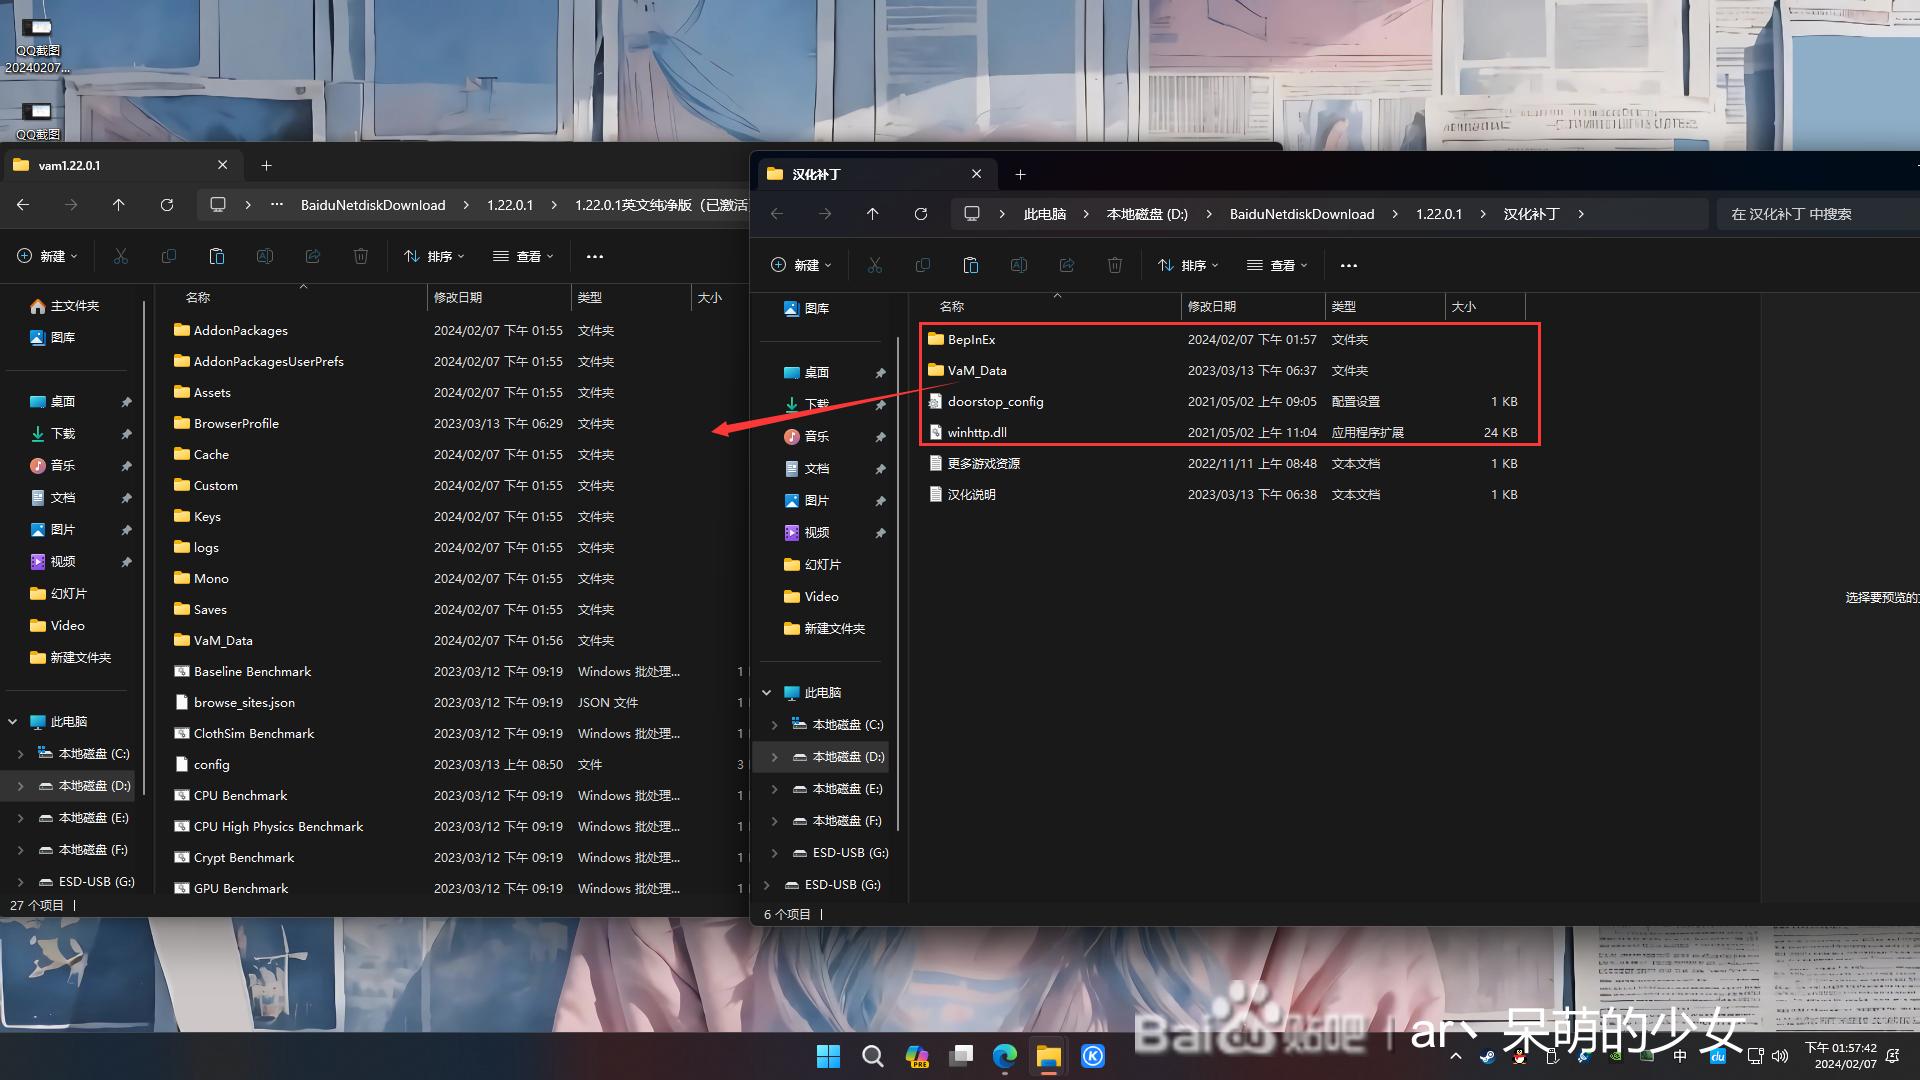The width and height of the screenshot is (1920, 1080).
Task: Expand 本地磁盘 (E:) in 汉化补丁 sidebar
Action: [x=774, y=789]
